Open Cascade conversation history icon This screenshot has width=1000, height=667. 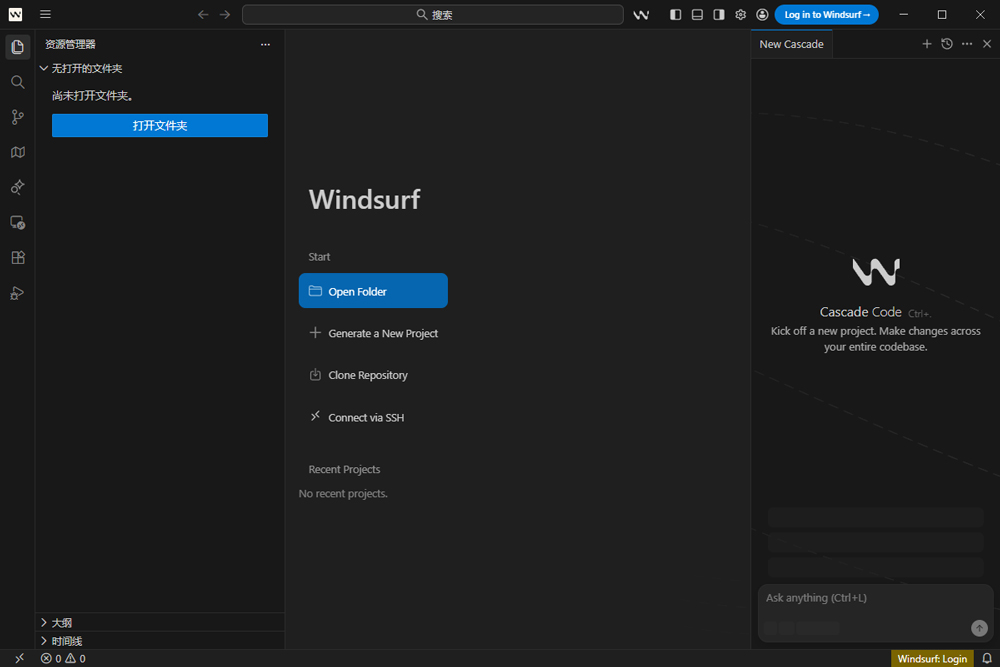pos(947,43)
